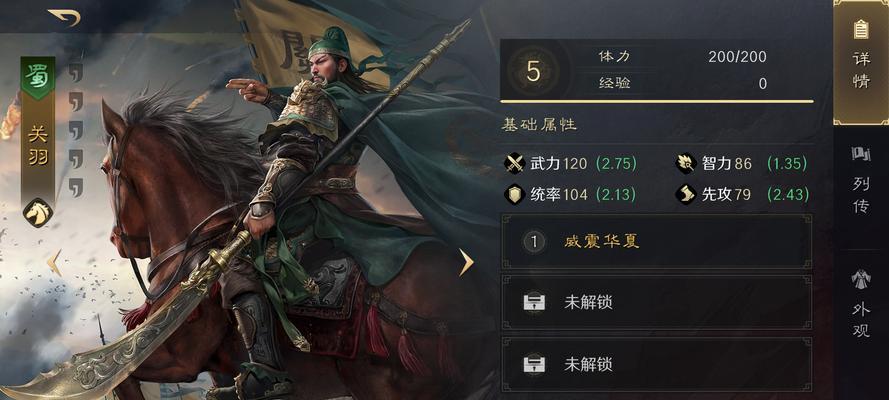Image resolution: width=889 pixels, height=400 pixels.
Task: Tap the gold experience progress bar
Action: click(x=657, y=101)
